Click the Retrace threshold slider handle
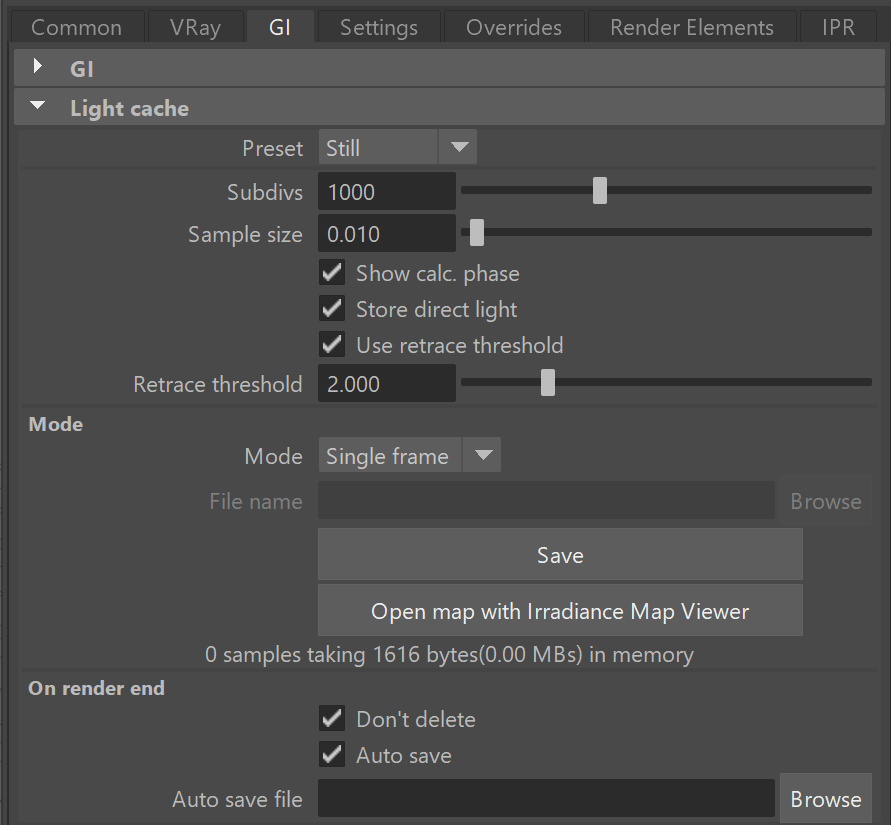This screenshot has width=891, height=825. 548,382
